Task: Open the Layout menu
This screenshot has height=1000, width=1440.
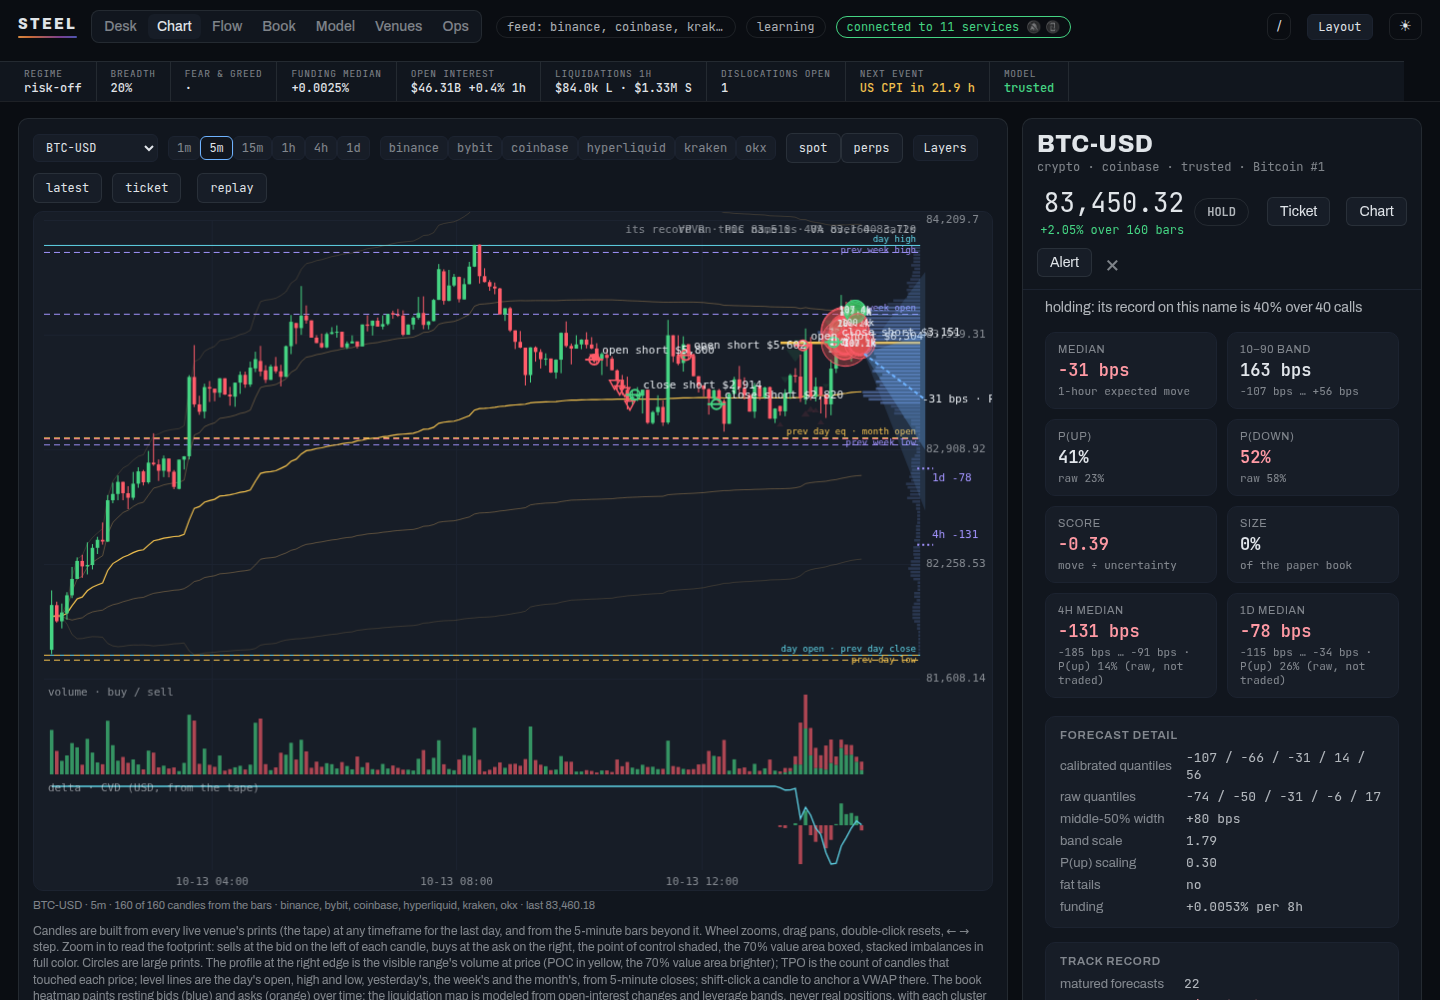Action: [x=1339, y=27]
